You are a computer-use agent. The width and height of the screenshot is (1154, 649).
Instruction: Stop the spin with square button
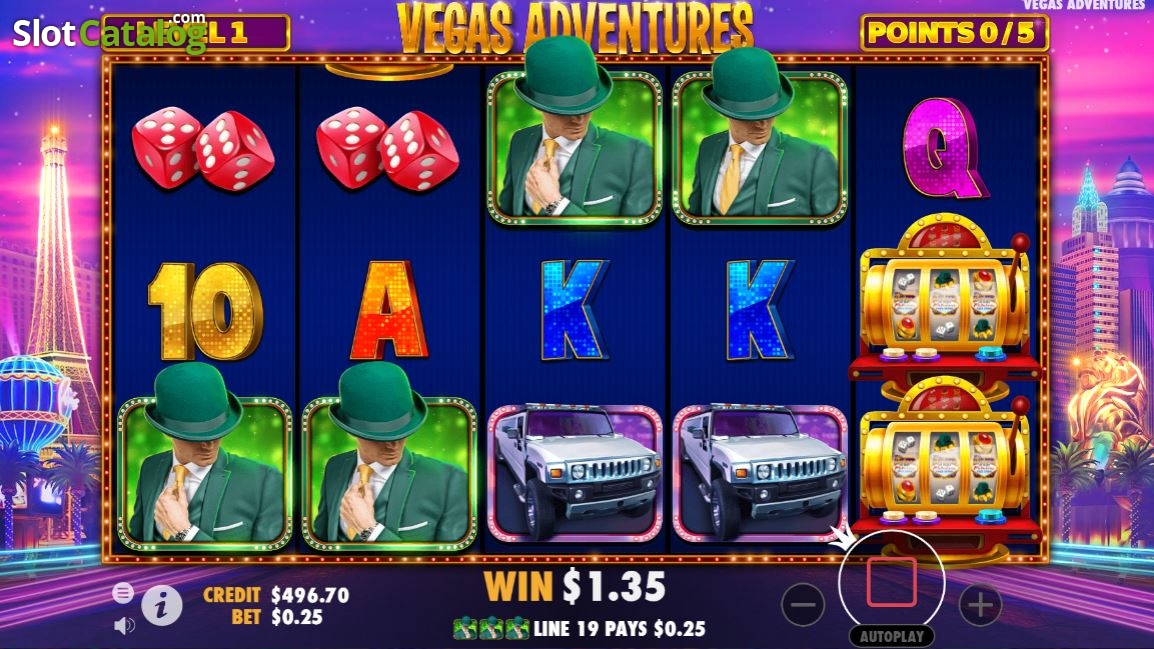coord(891,582)
